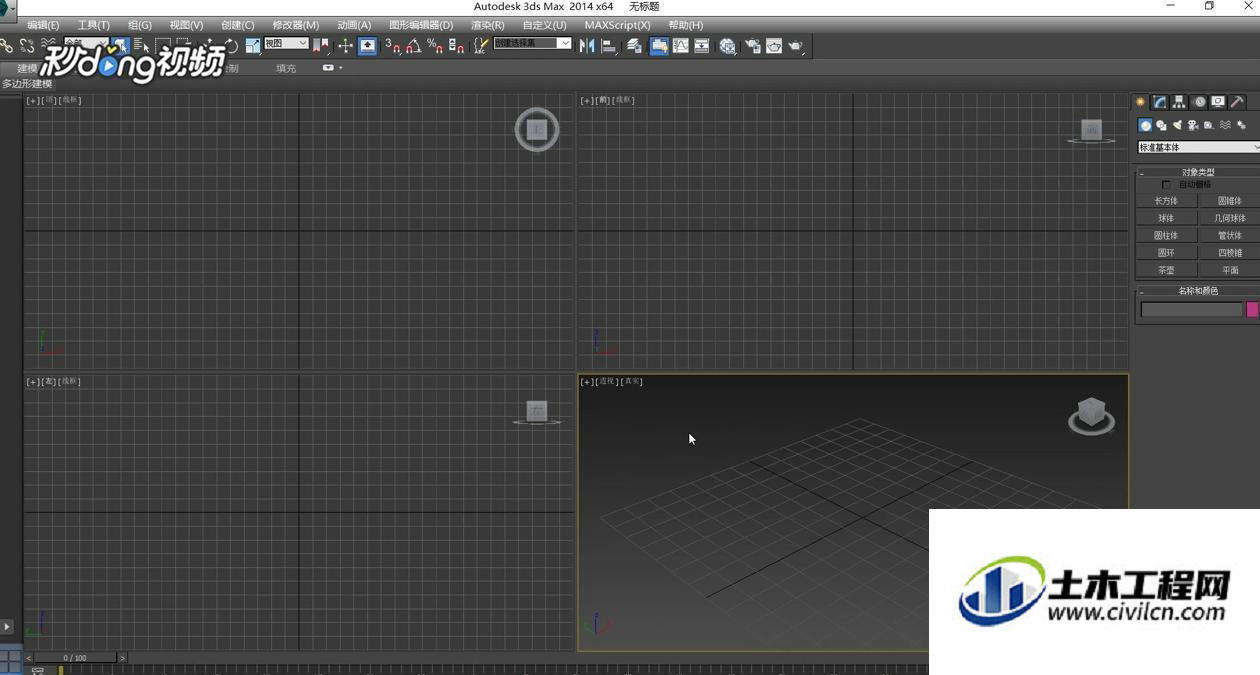Select the Systems category icon
The image size is (1260, 675).
(1242, 126)
